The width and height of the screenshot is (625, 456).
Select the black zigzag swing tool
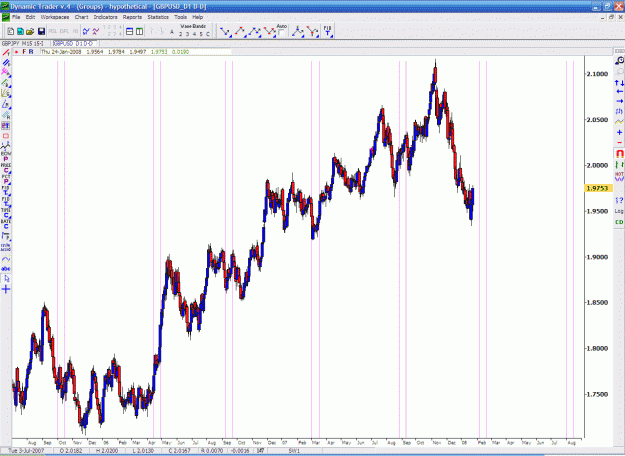click(6, 146)
